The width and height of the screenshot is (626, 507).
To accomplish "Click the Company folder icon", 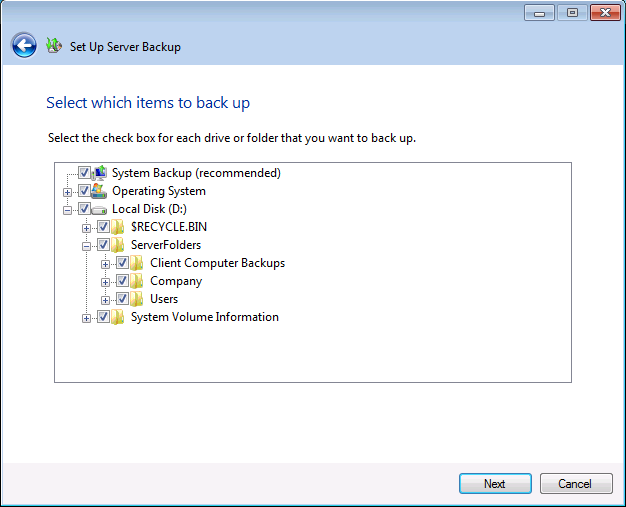I will click(x=138, y=281).
